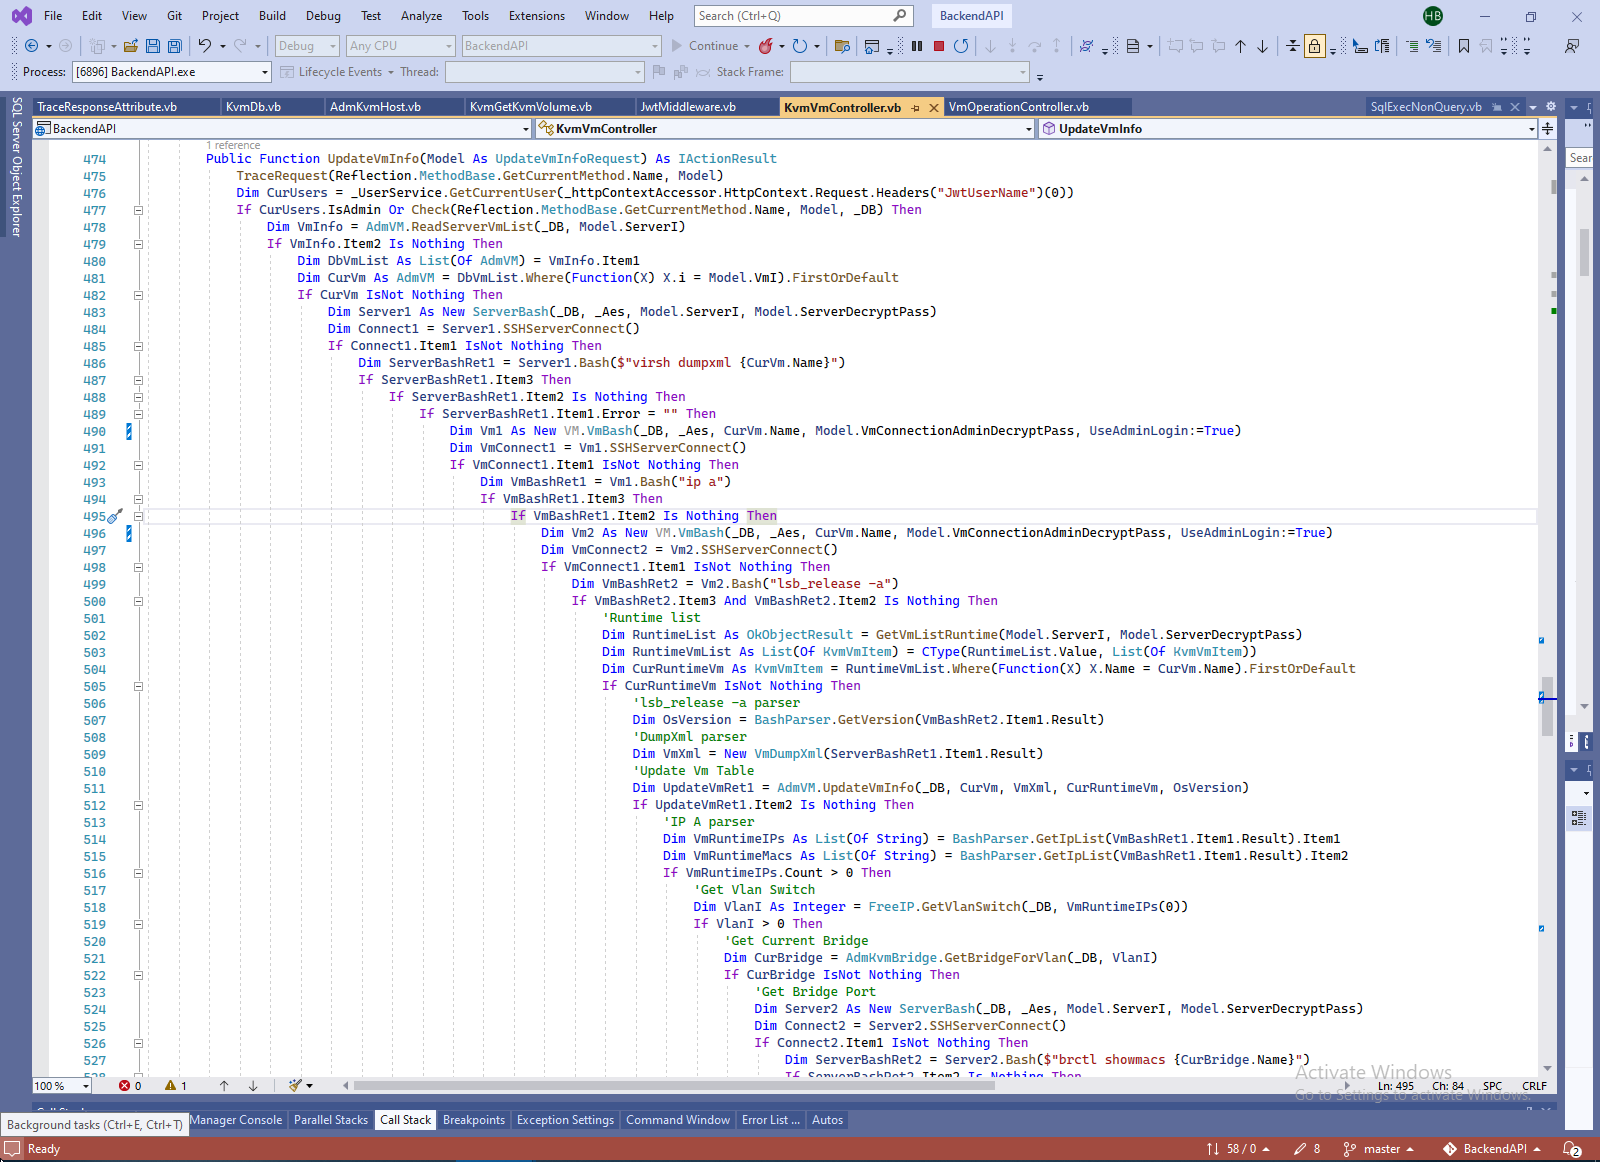
Task: Collapse the code block at line 482
Action: [x=138, y=295]
